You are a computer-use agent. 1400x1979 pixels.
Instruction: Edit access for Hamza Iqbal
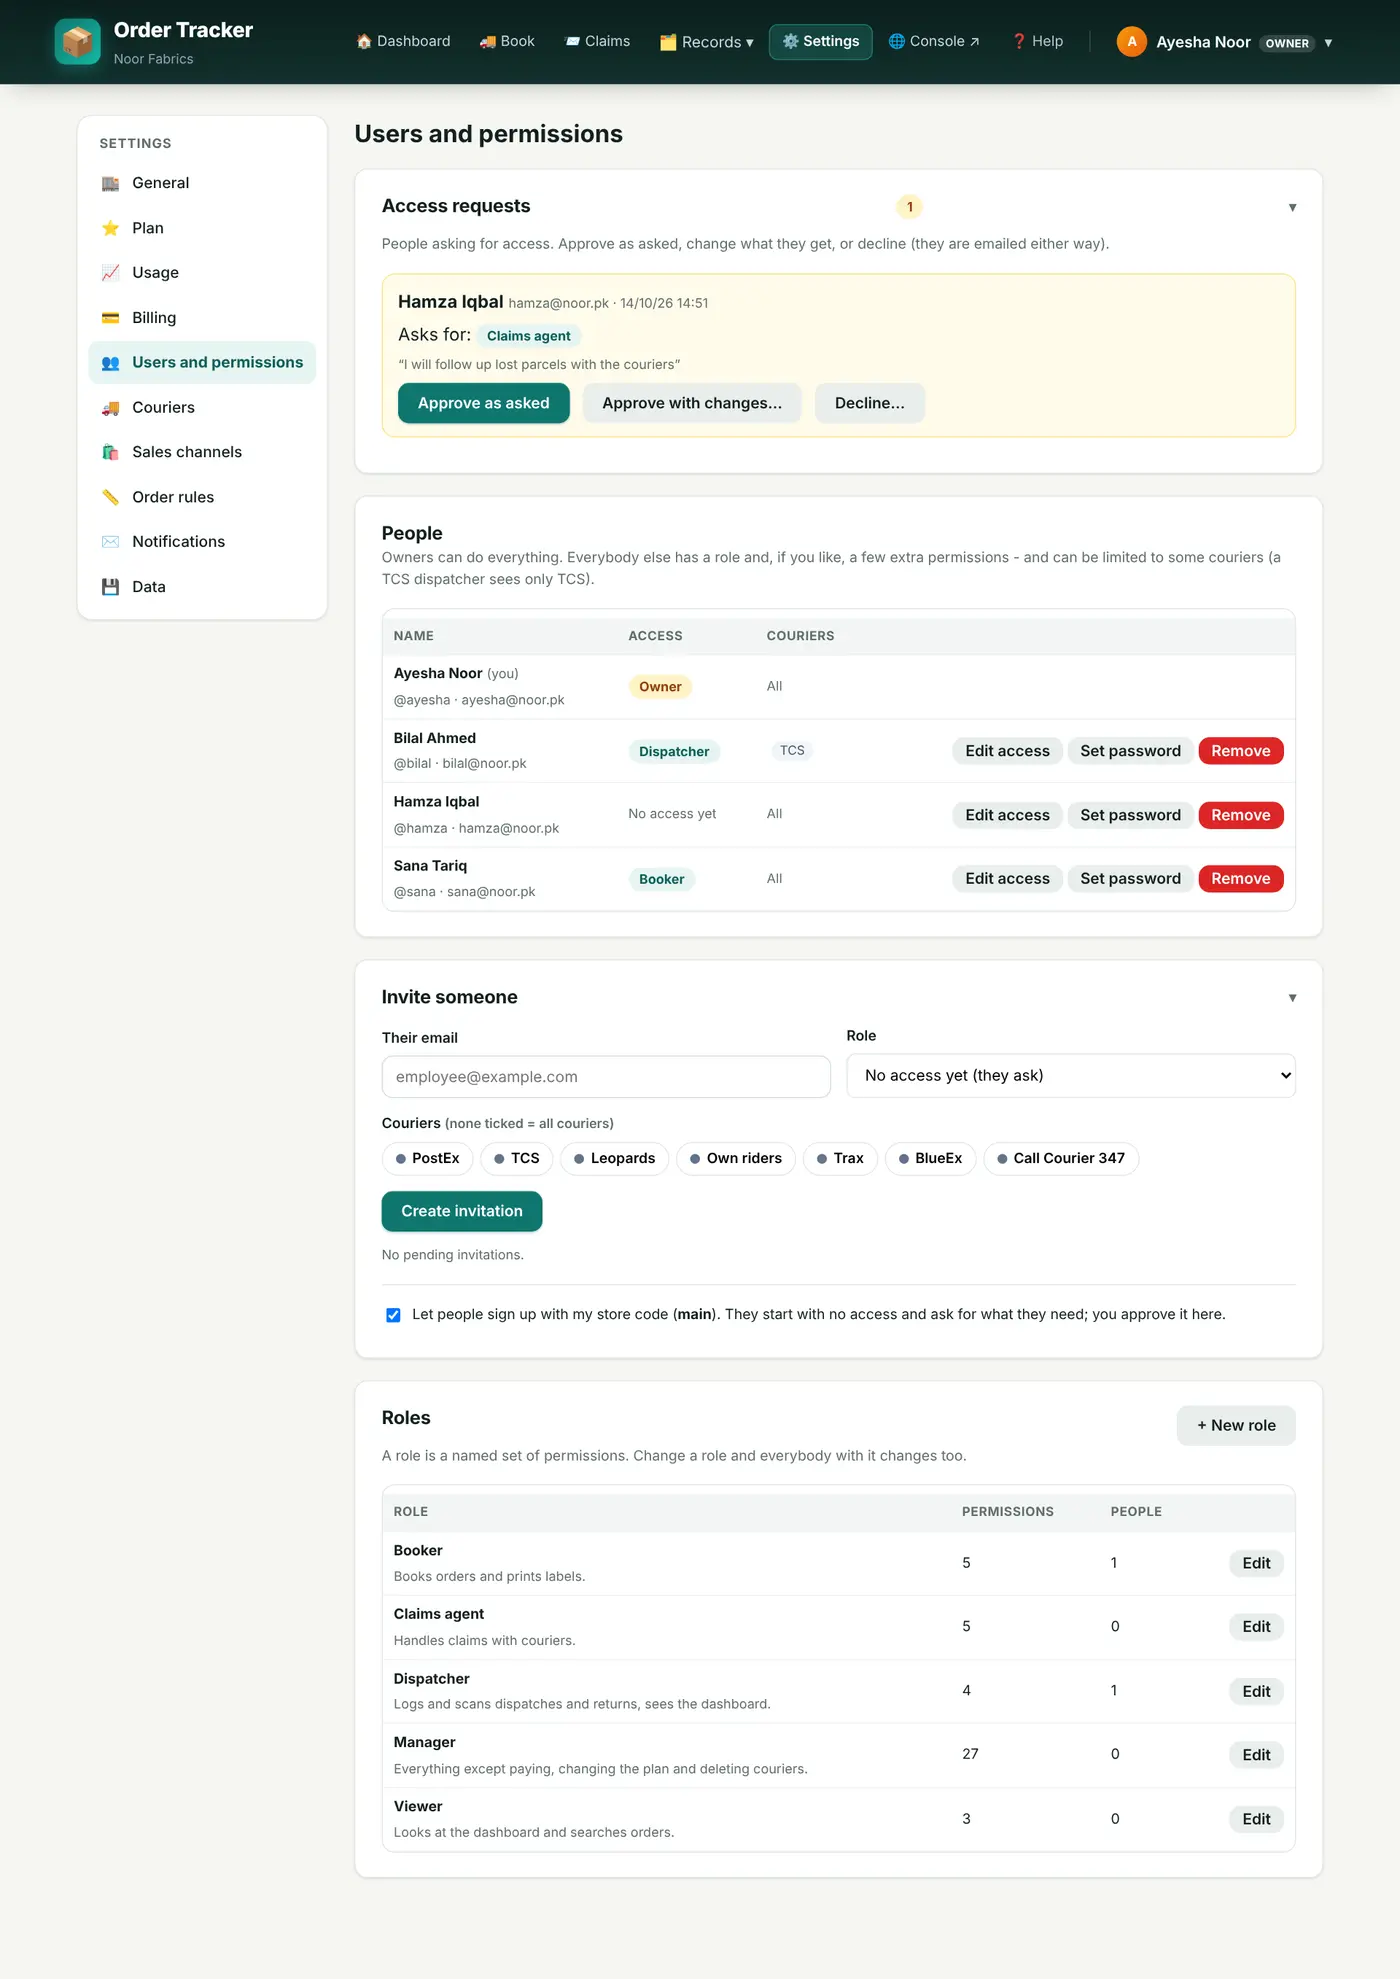pos(1007,815)
